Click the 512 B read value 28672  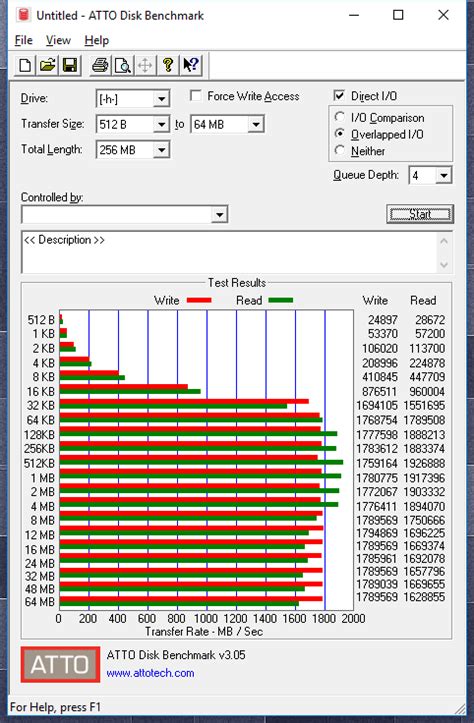(x=430, y=320)
